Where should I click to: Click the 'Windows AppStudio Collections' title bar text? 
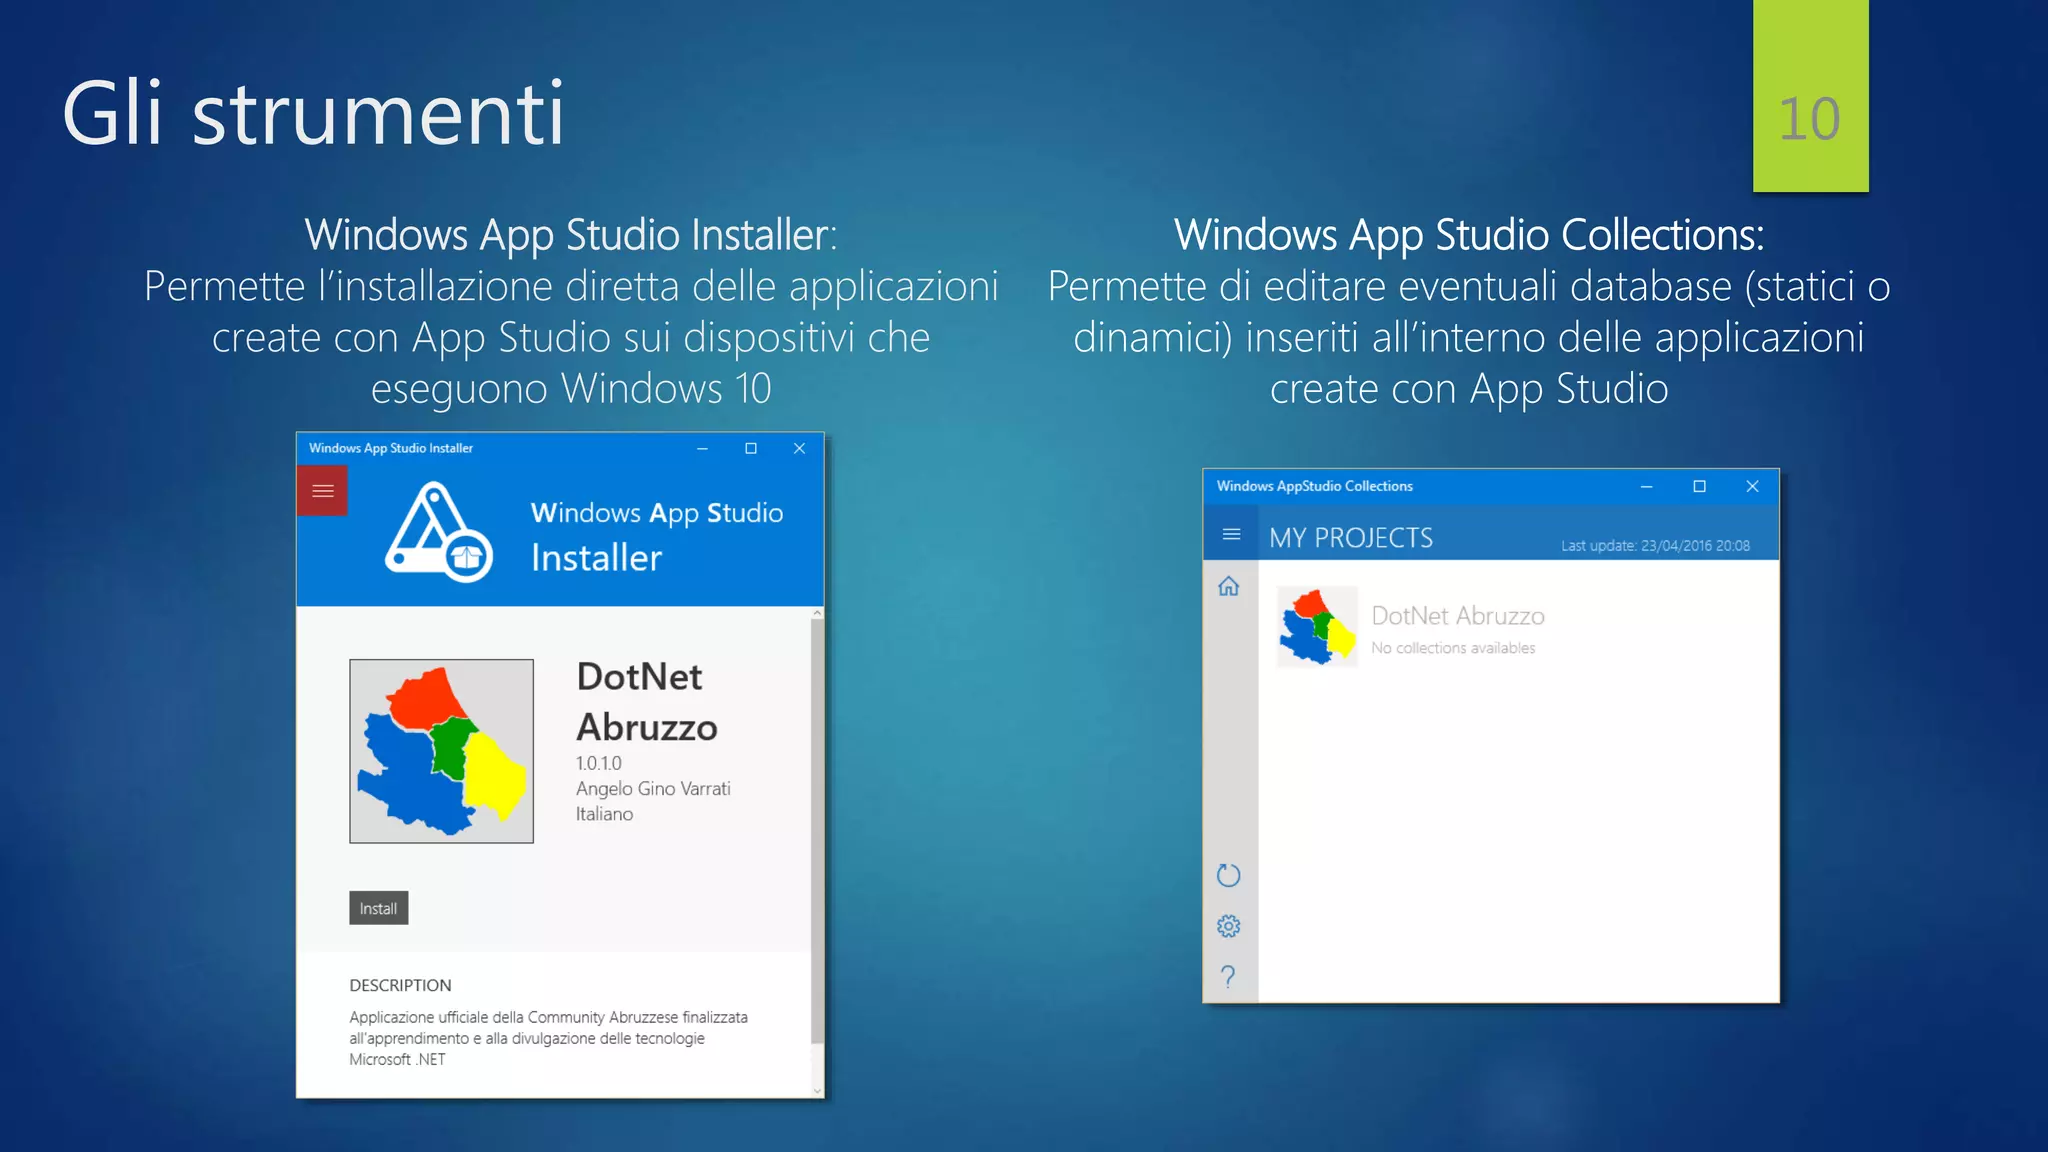click(1314, 486)
